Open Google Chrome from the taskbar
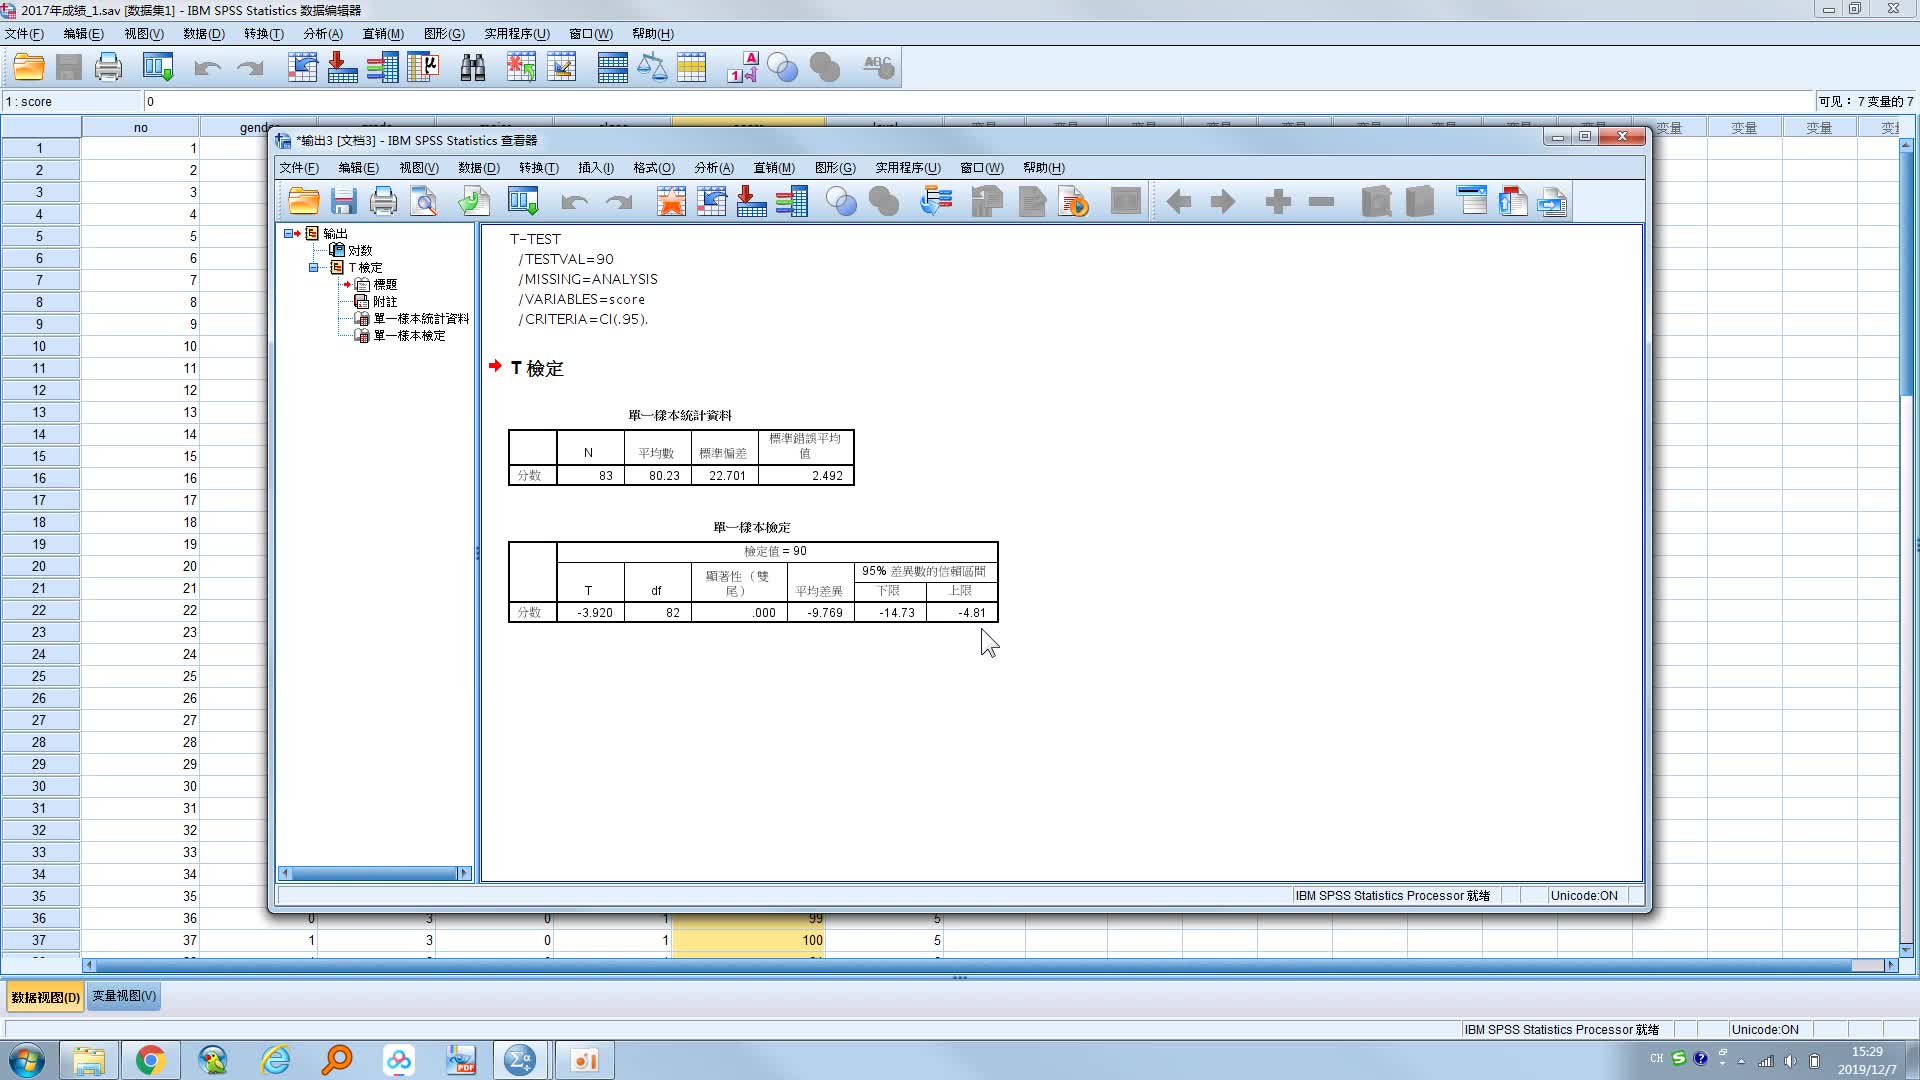 (151, 1060)
